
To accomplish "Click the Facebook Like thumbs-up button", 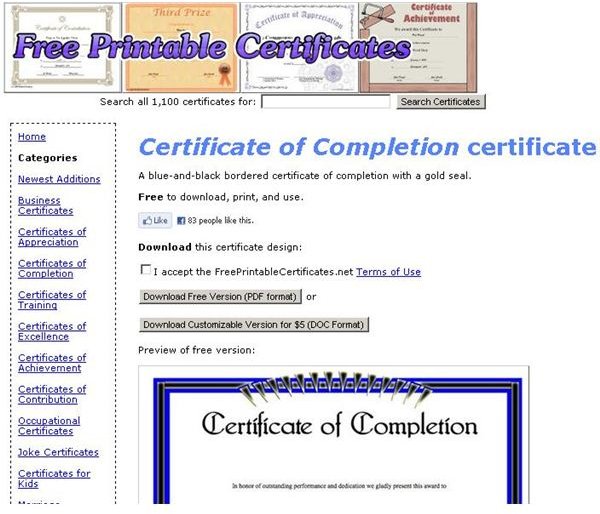I will click(x=155, y=220).
